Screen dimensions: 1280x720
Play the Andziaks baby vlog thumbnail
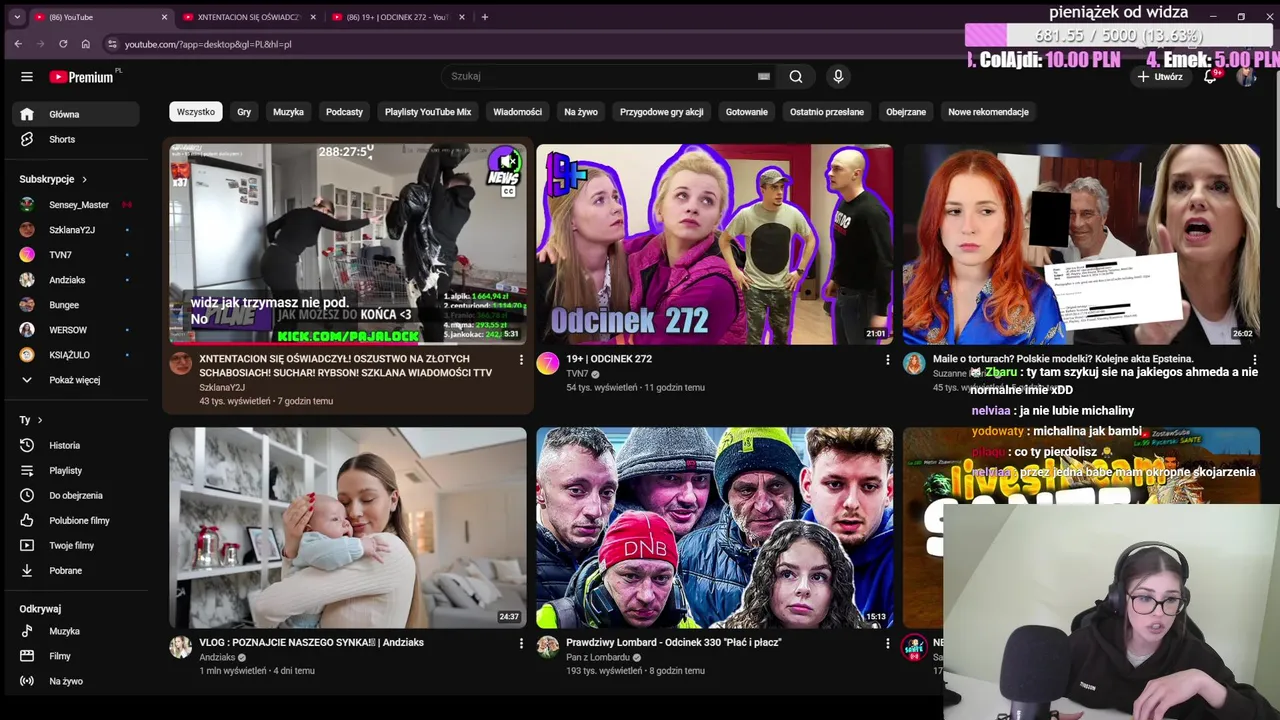[x=347, y=528]
